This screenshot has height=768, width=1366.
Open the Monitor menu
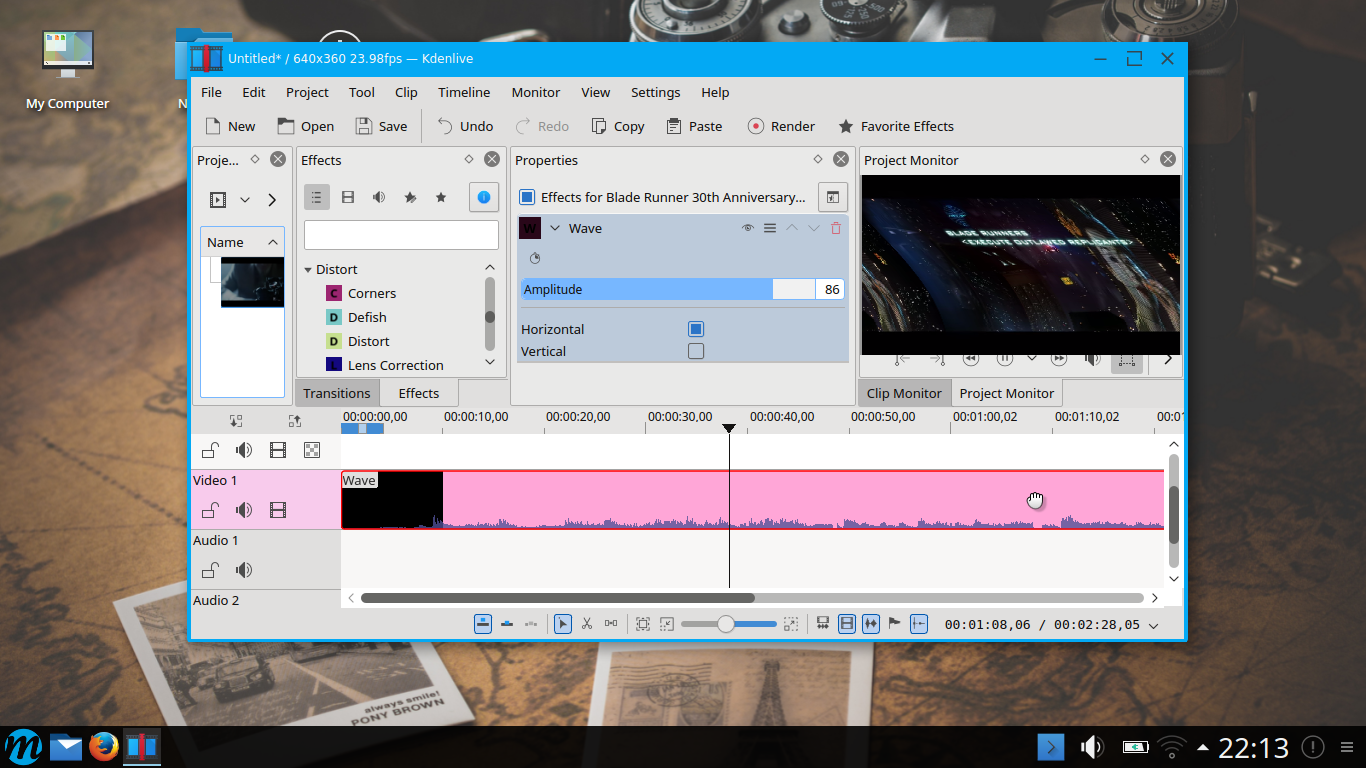pos(536,92)
